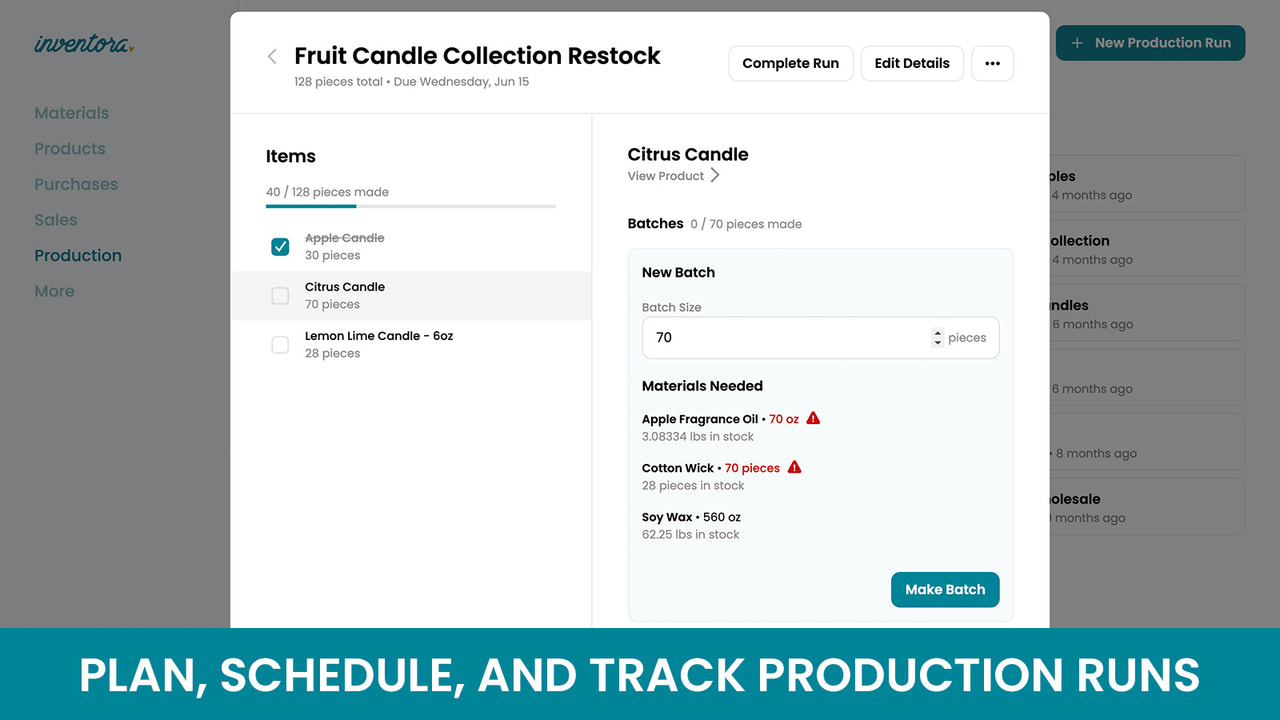
Task: Navigate to the Materials section
Action: click(71, 113)
